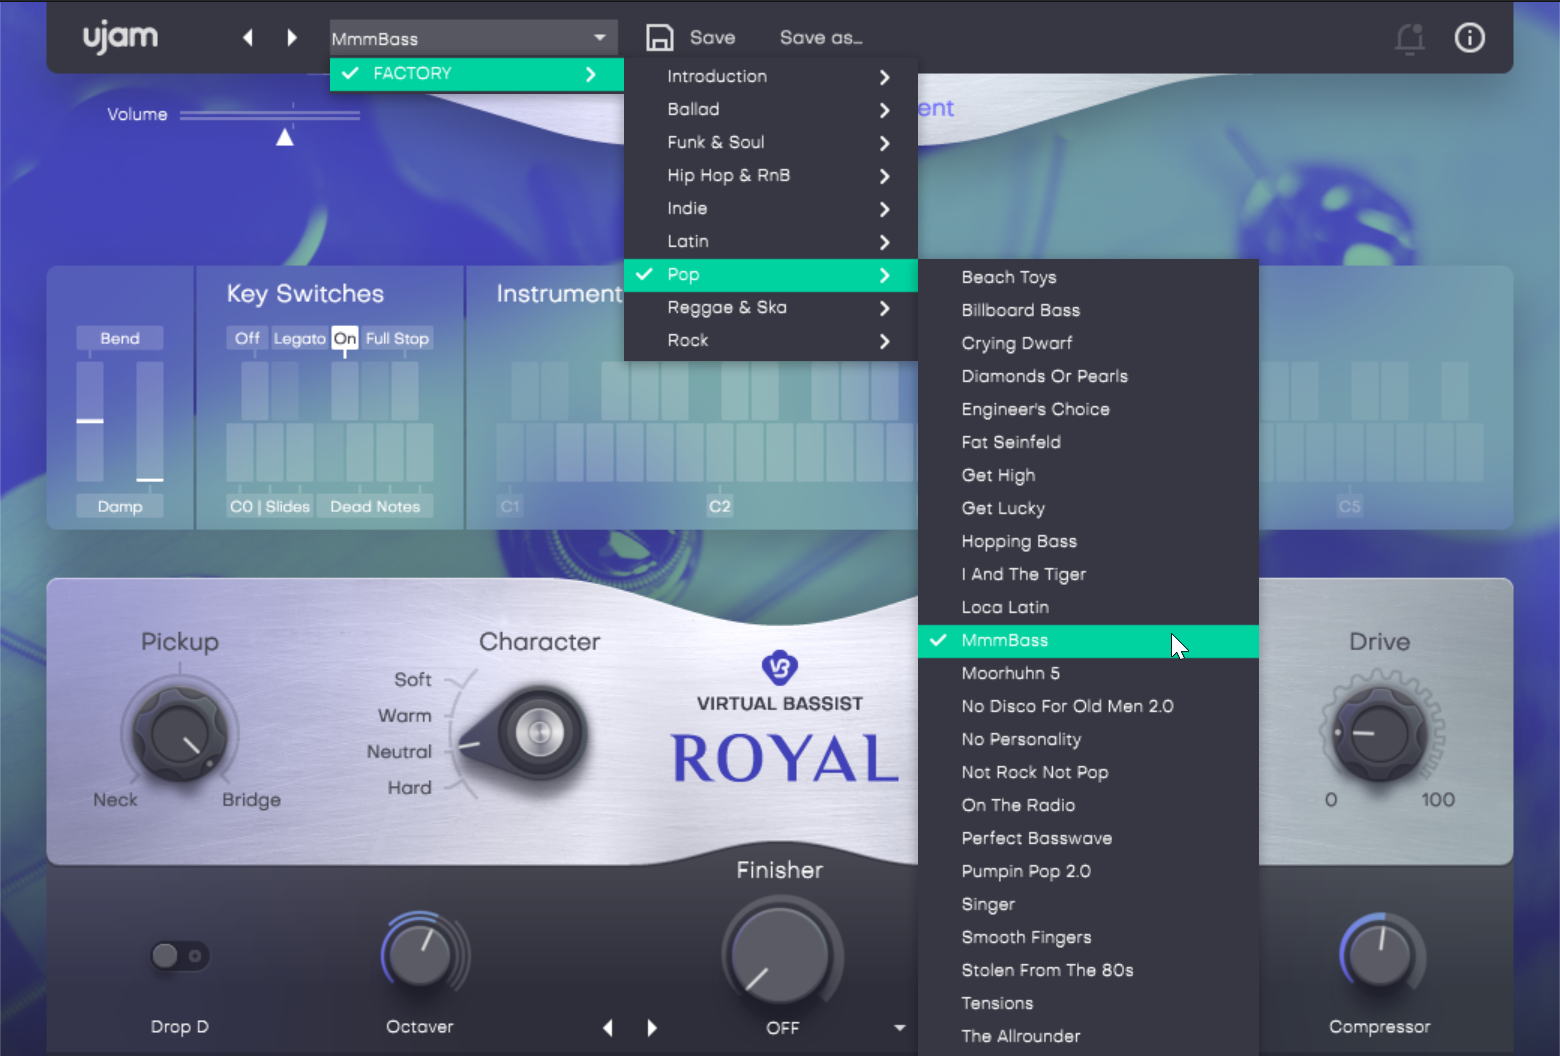Screen dimensions: 1560x1056
Task: Select Singer preset
Action: coord(1088,905)
